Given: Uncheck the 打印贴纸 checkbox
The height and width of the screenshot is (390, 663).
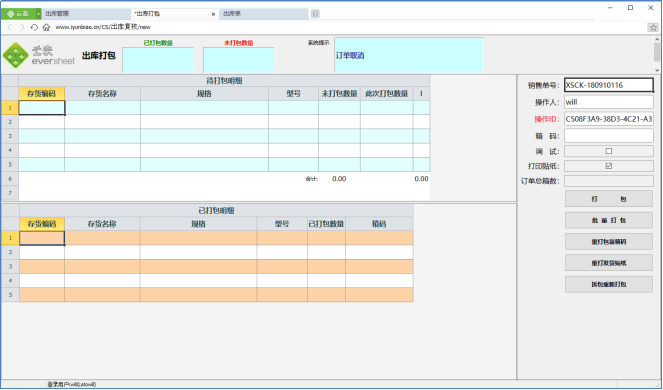Looking at the screenshot, I should (608, 166).
